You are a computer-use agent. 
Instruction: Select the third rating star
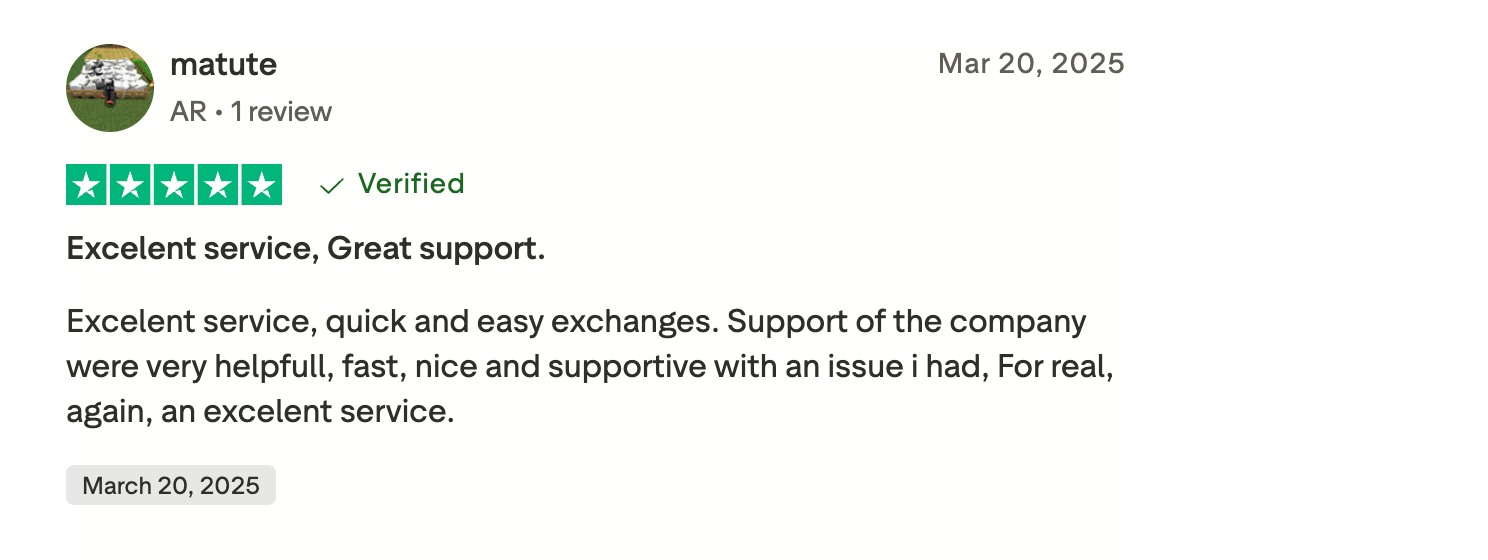point(174,185)
